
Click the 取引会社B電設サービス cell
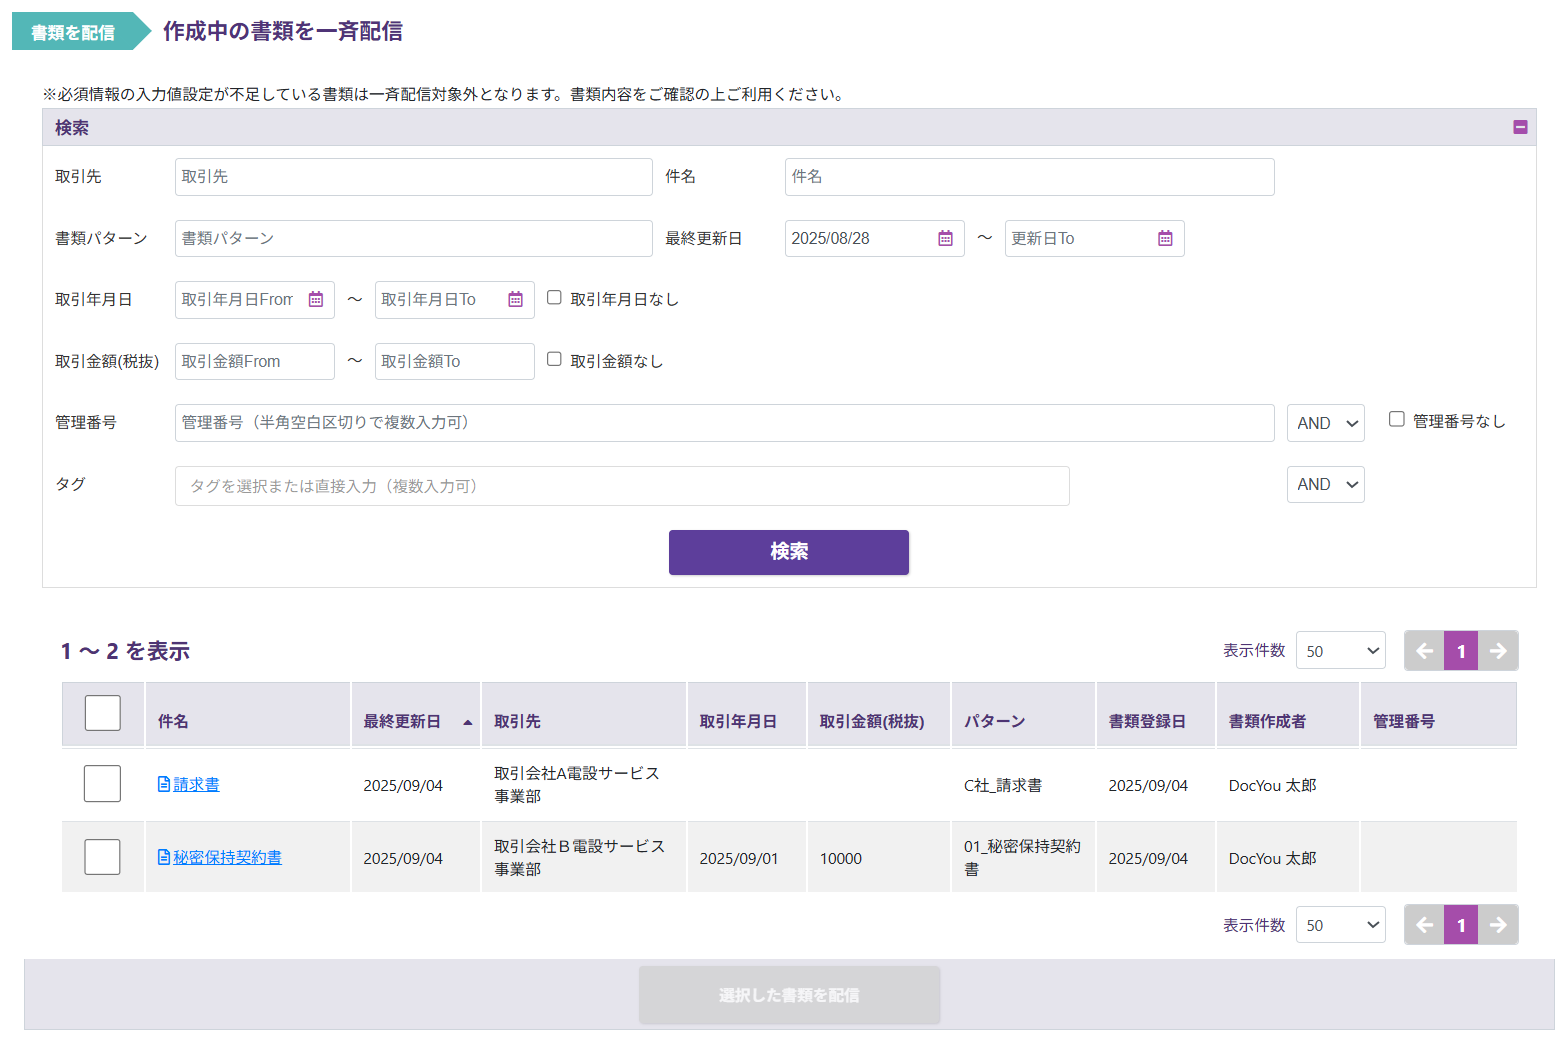583,857
